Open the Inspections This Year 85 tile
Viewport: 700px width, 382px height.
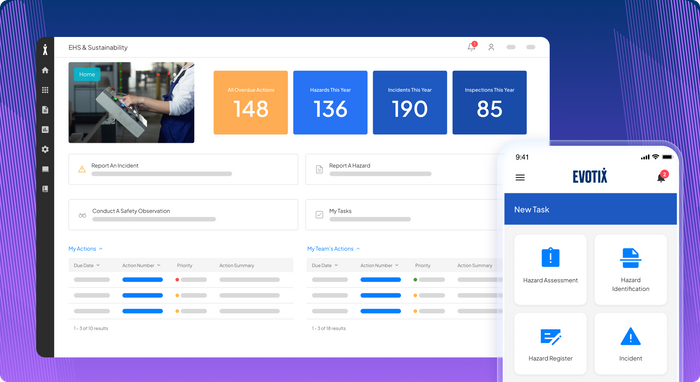point(489,102)
